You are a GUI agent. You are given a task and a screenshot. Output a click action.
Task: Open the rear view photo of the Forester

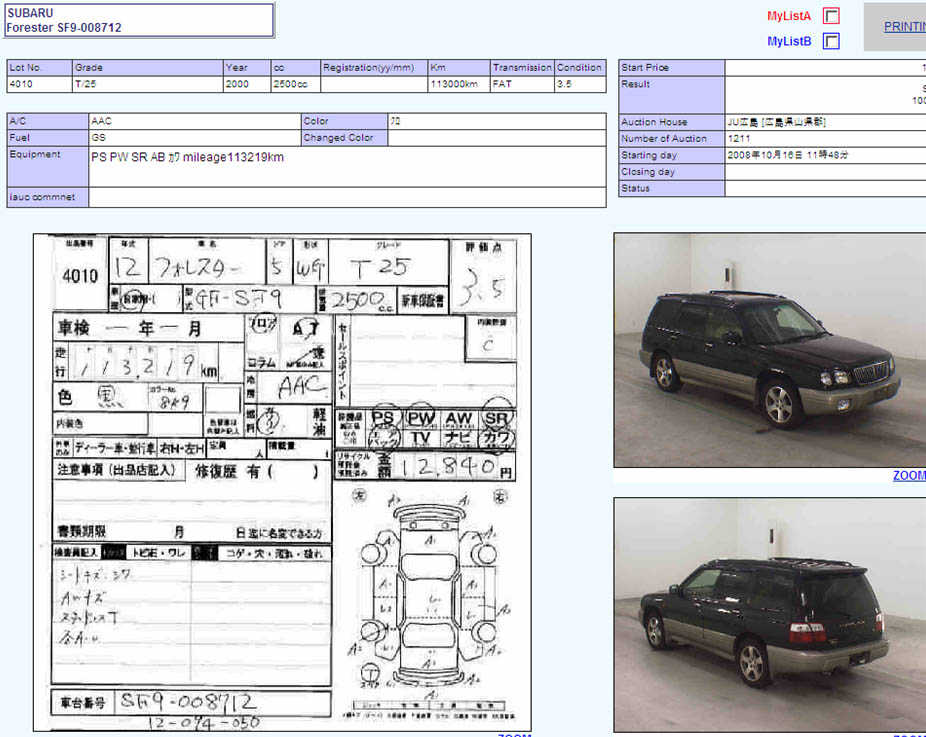point(770,615)
